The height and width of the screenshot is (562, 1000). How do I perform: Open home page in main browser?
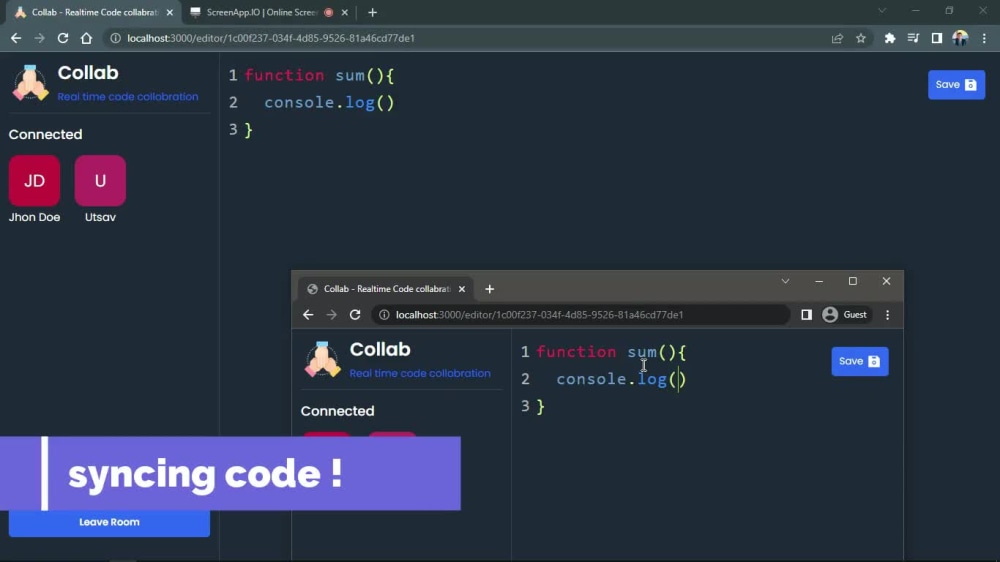[x=86, y=38]
